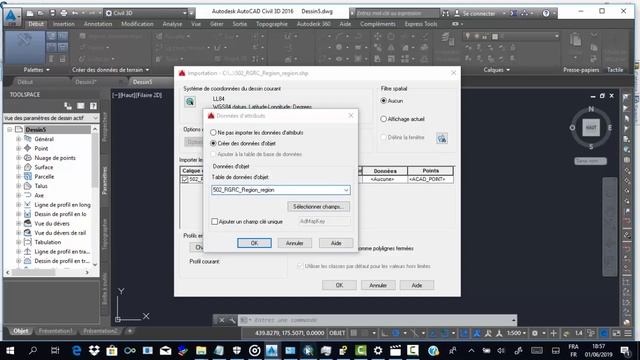Click the Help question mark icon in title bar
This screenshot has height=360, width=640.
point(546,13)
